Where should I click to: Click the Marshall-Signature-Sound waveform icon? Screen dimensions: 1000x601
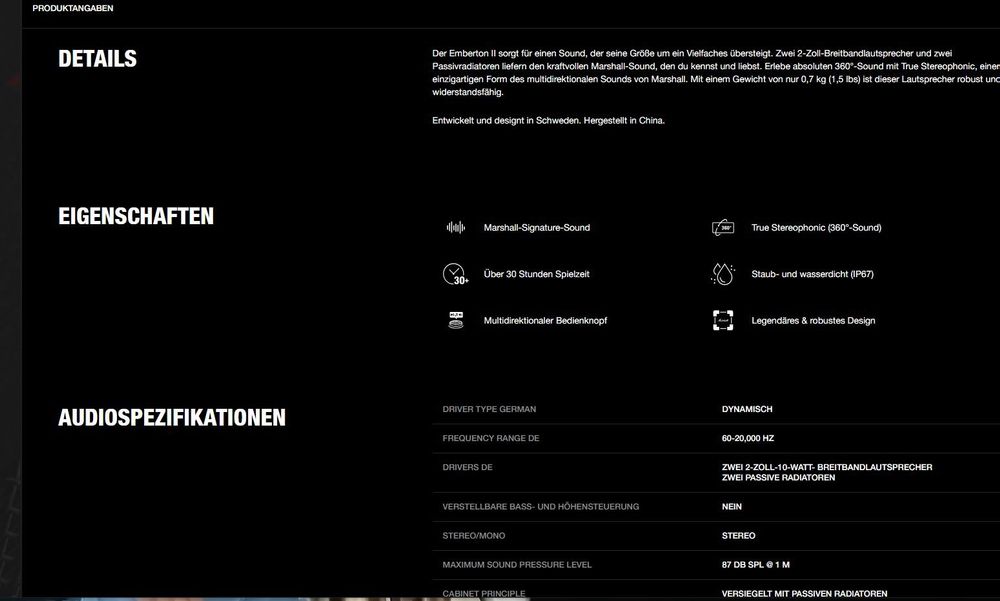(455, 228)
